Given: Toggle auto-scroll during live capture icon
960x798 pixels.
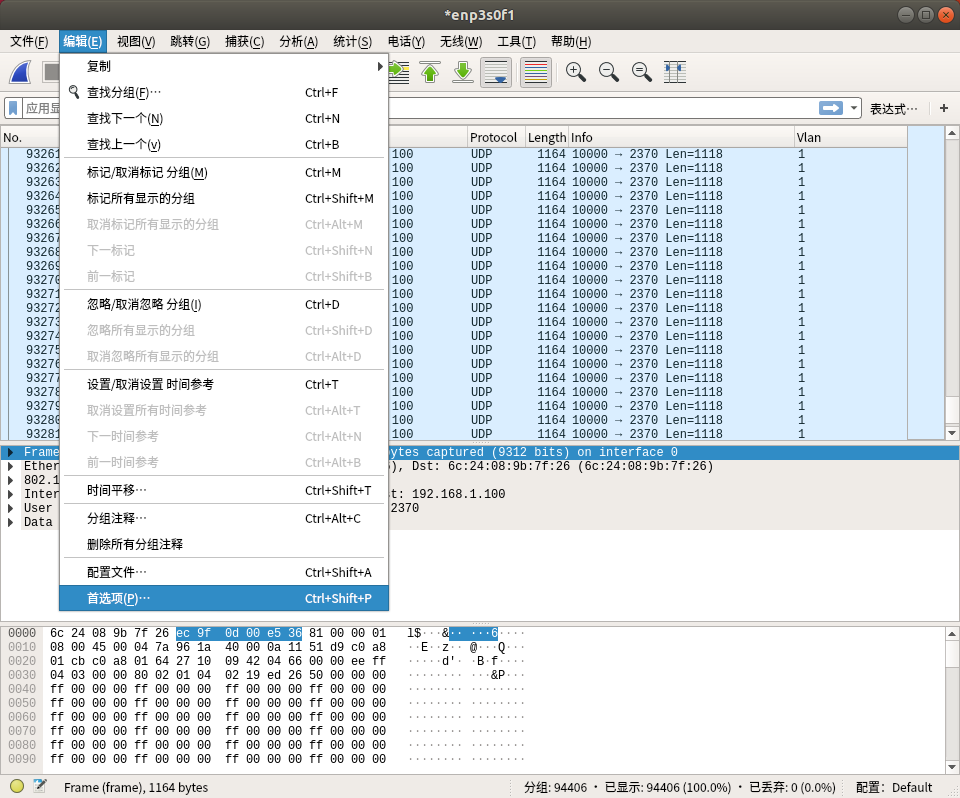Looking at the screenshot, I should [496, 72].
